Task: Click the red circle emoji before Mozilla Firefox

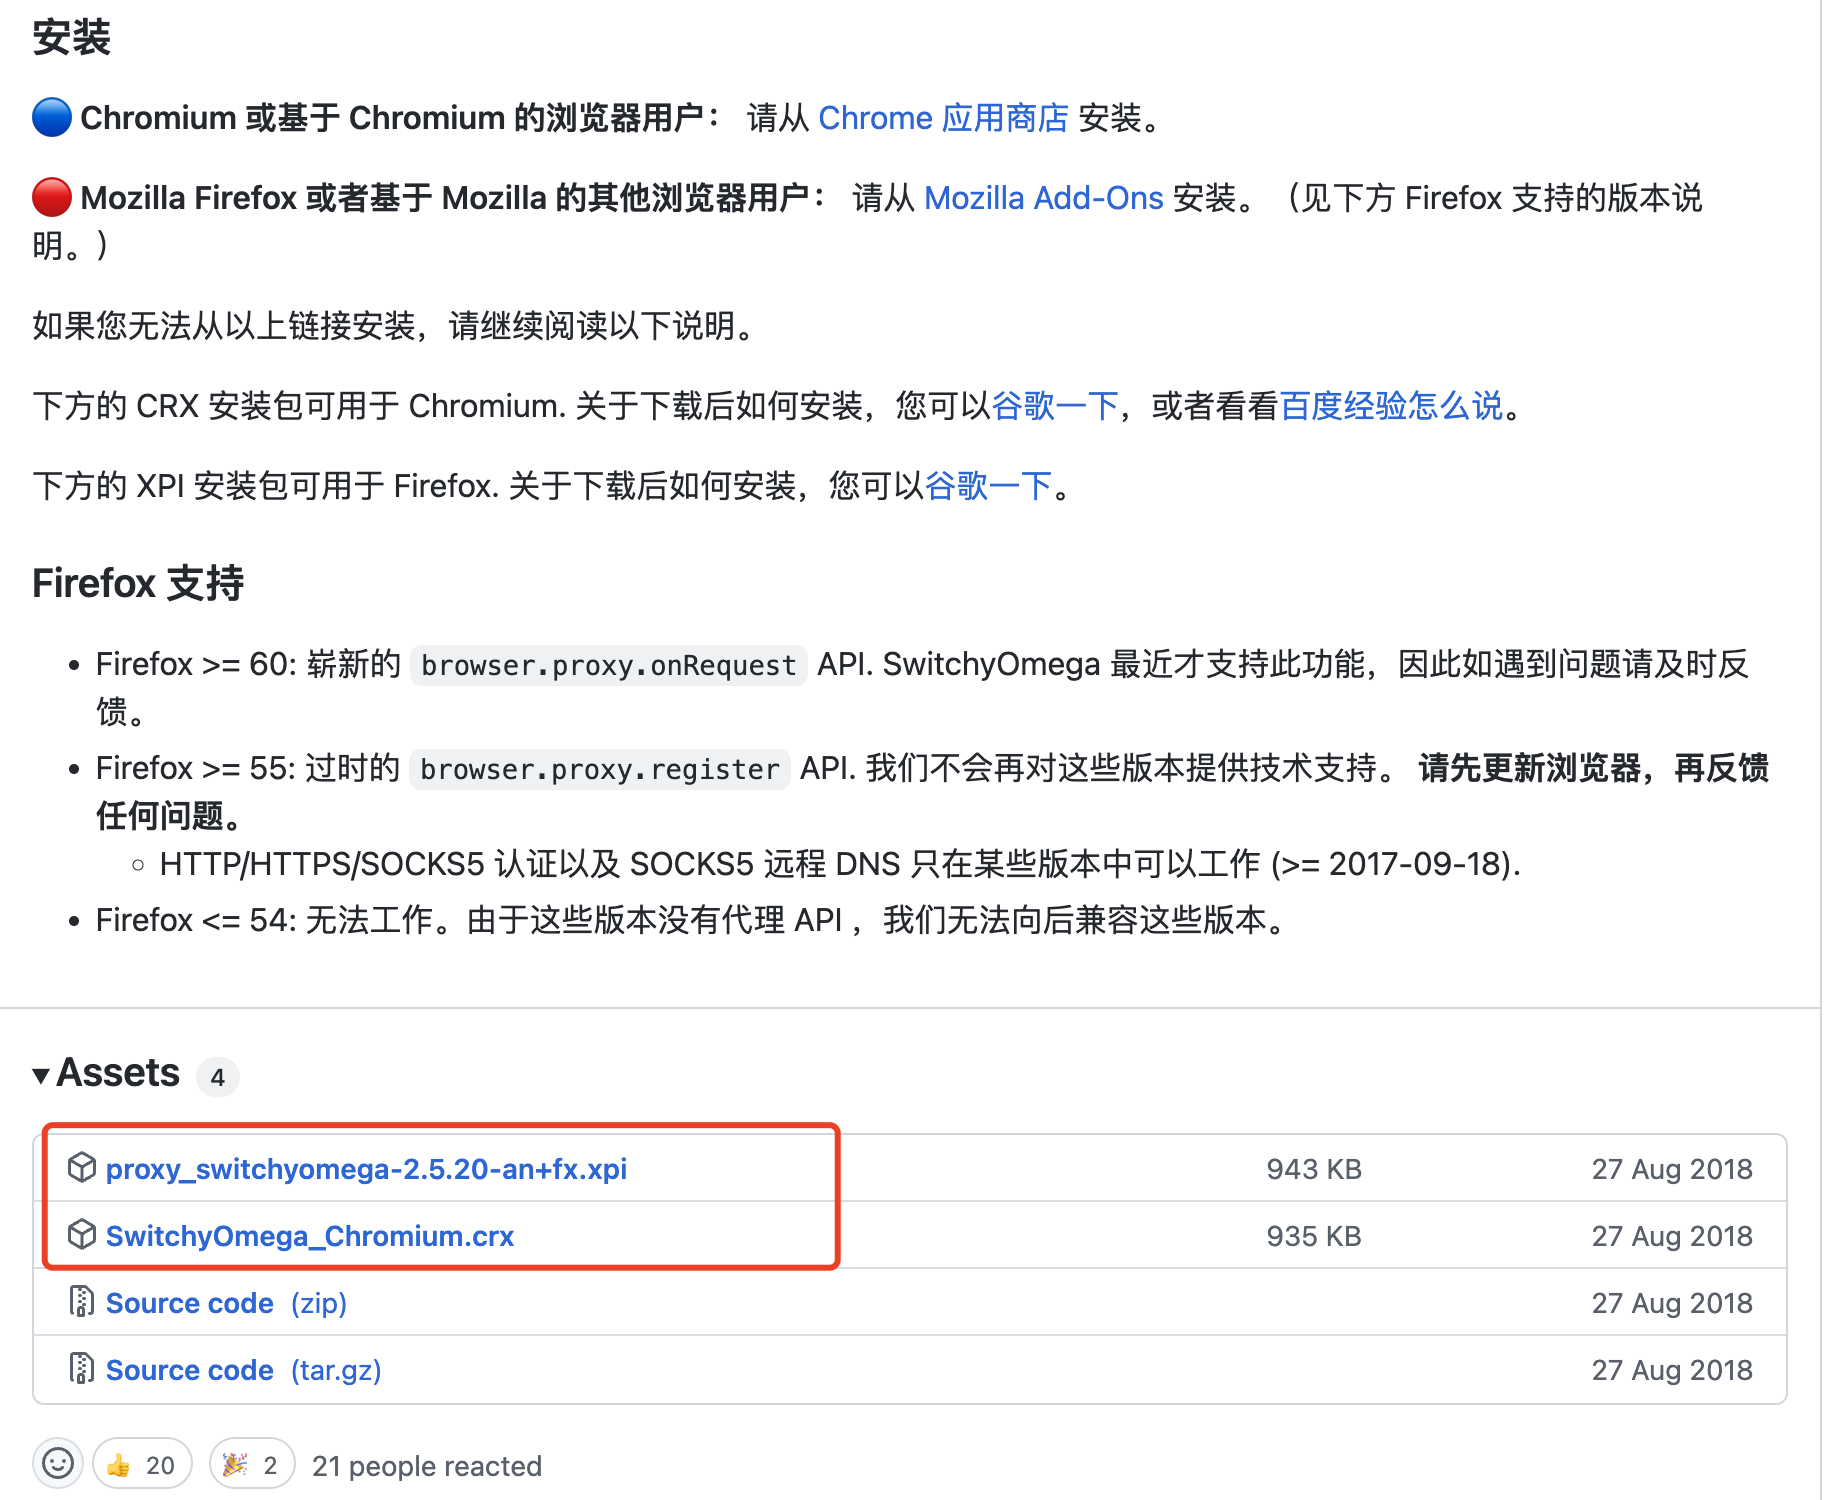Action: (52, 197)
